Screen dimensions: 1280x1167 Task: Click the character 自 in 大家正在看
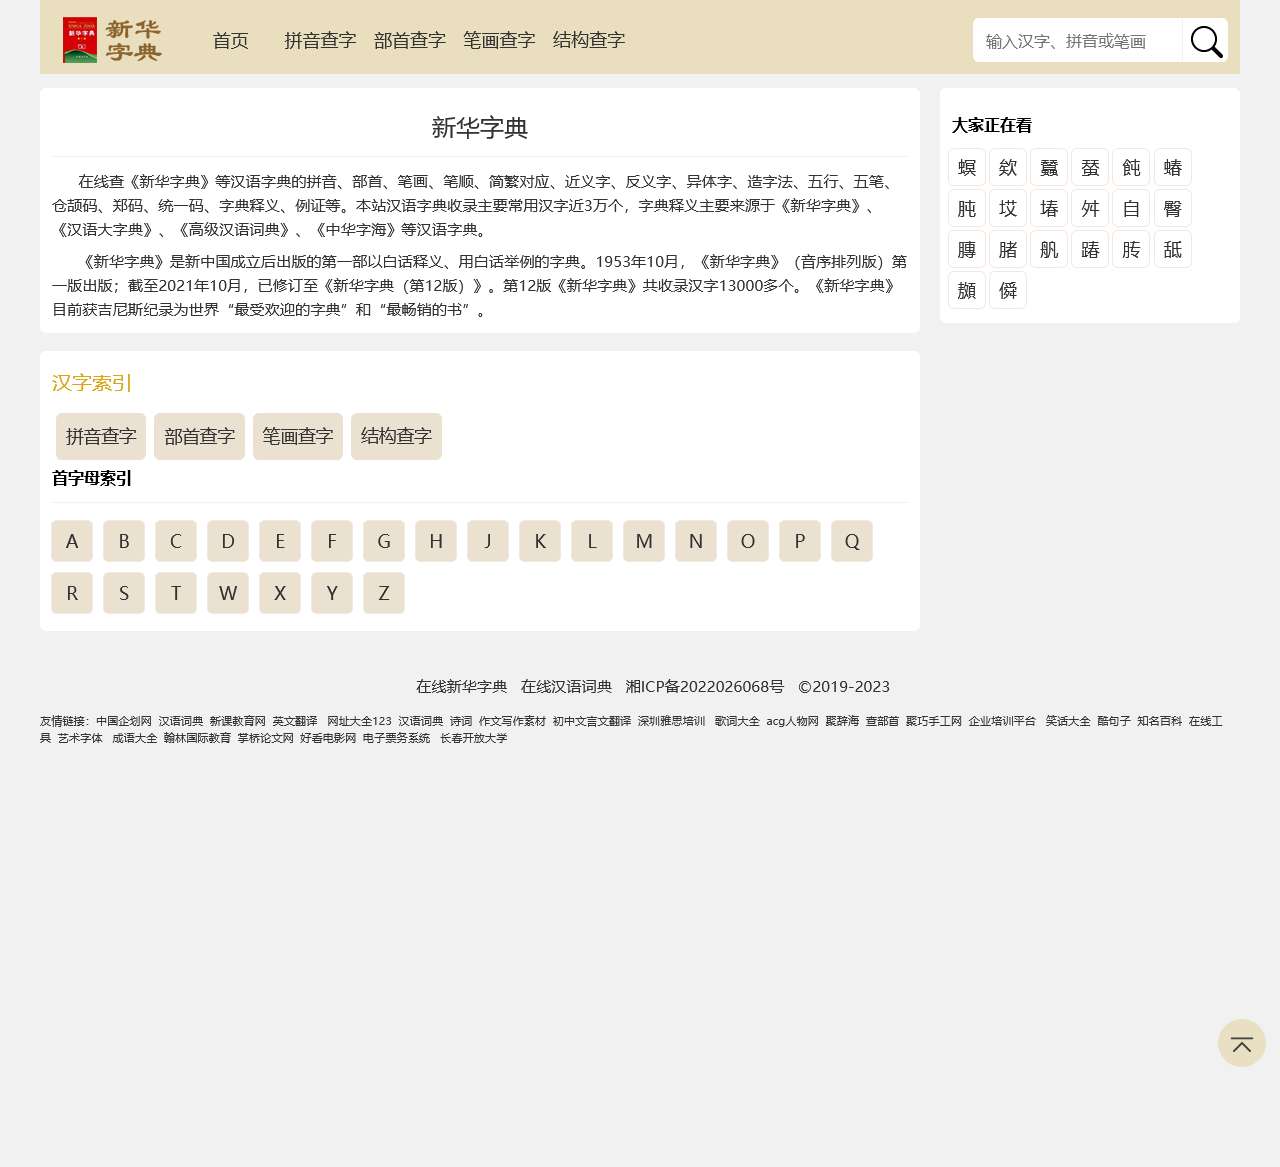pyautogui.click(x=1131, y=208)
